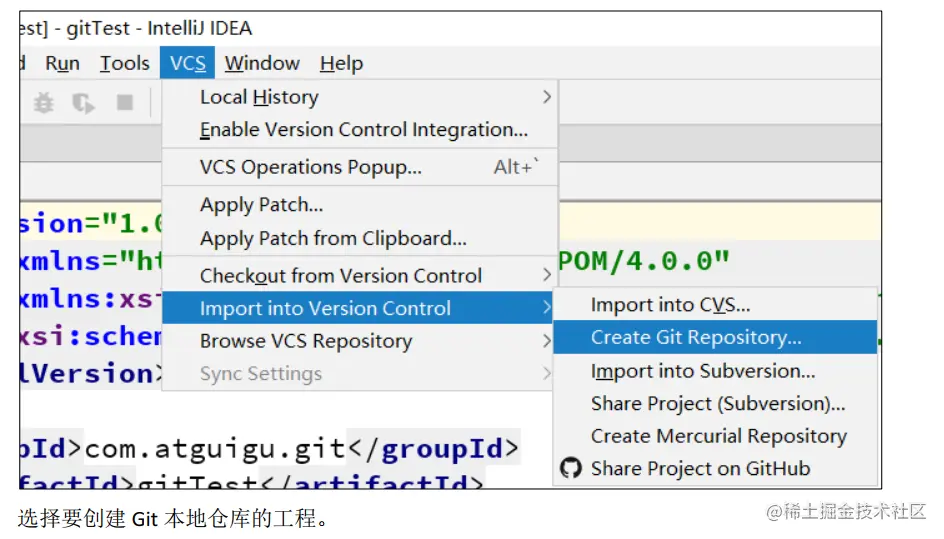Open Local History menu item
This screenshot has width=944, height=539.
coord(359,97)
